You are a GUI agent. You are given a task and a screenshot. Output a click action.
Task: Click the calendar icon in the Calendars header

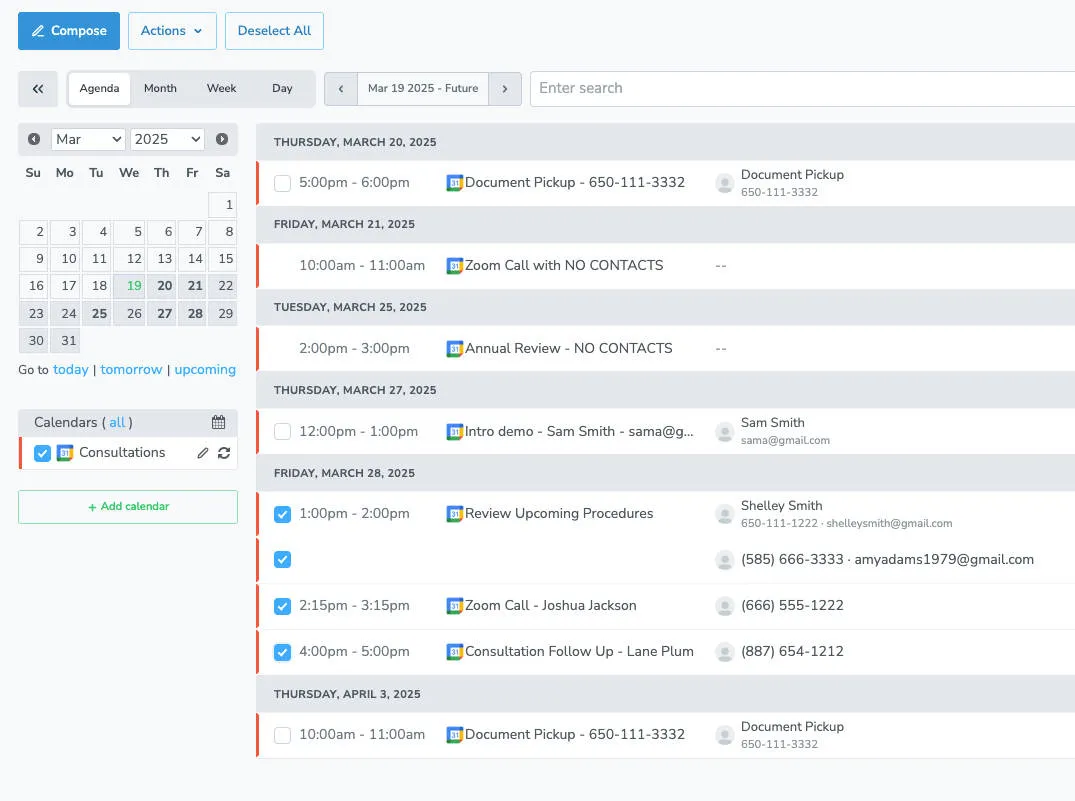(218, 421)
